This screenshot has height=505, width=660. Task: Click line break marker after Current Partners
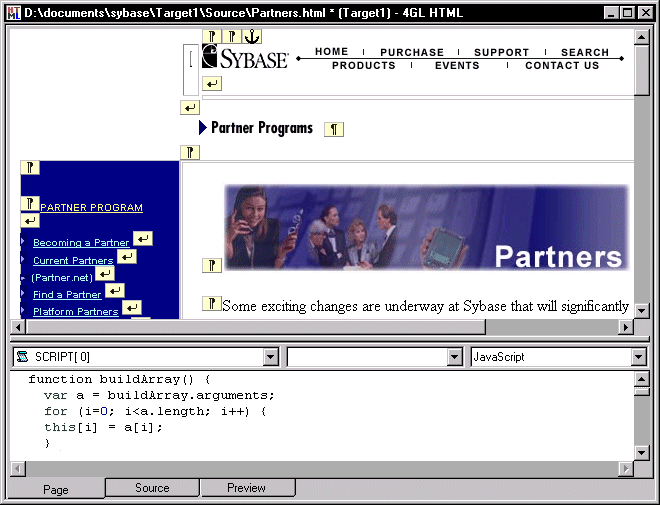[127, 256]
